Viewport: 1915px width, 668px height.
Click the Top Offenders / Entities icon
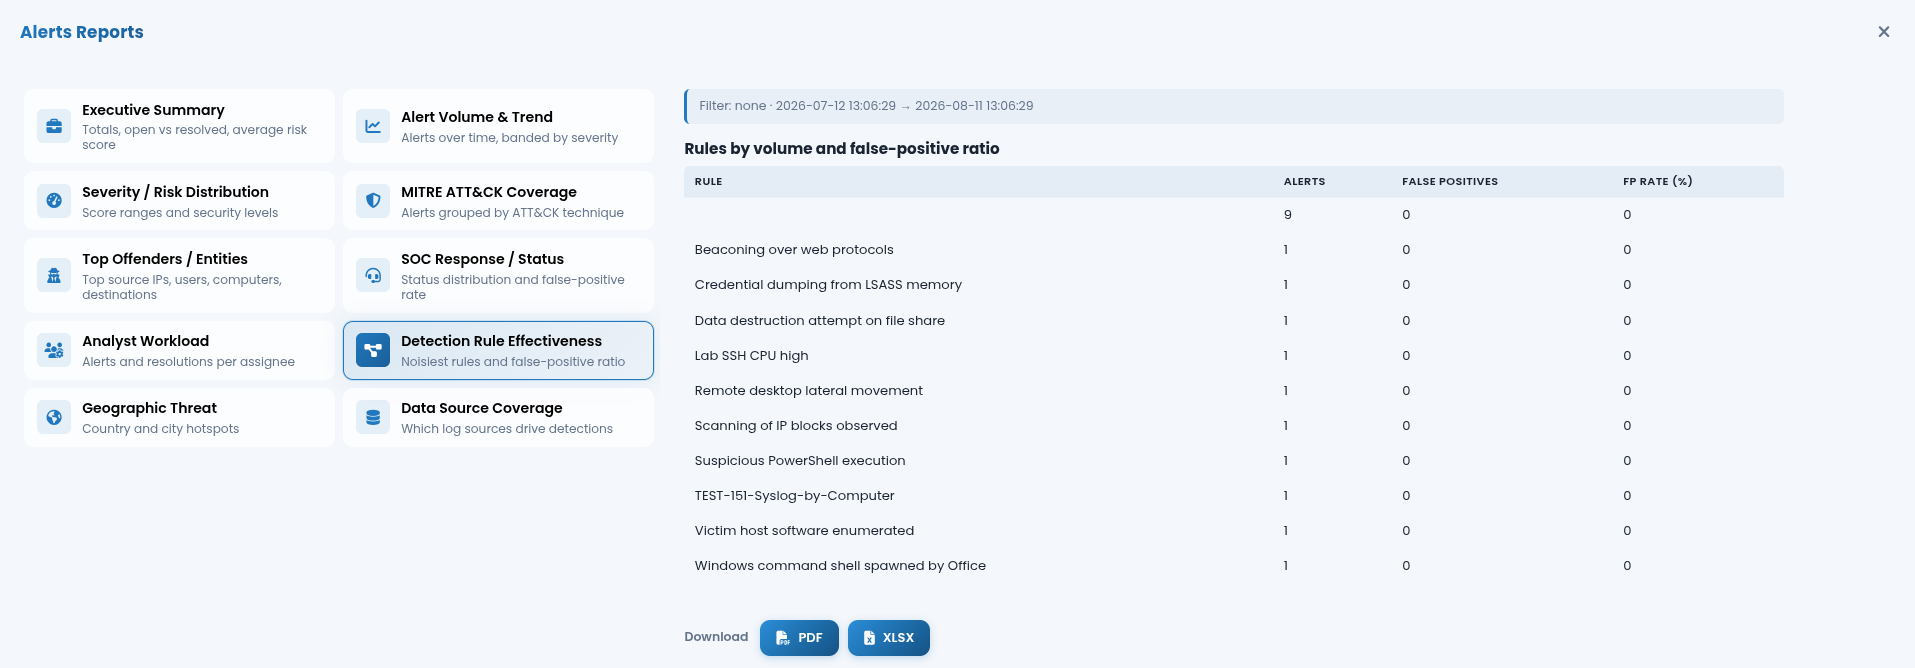point(54,275)
